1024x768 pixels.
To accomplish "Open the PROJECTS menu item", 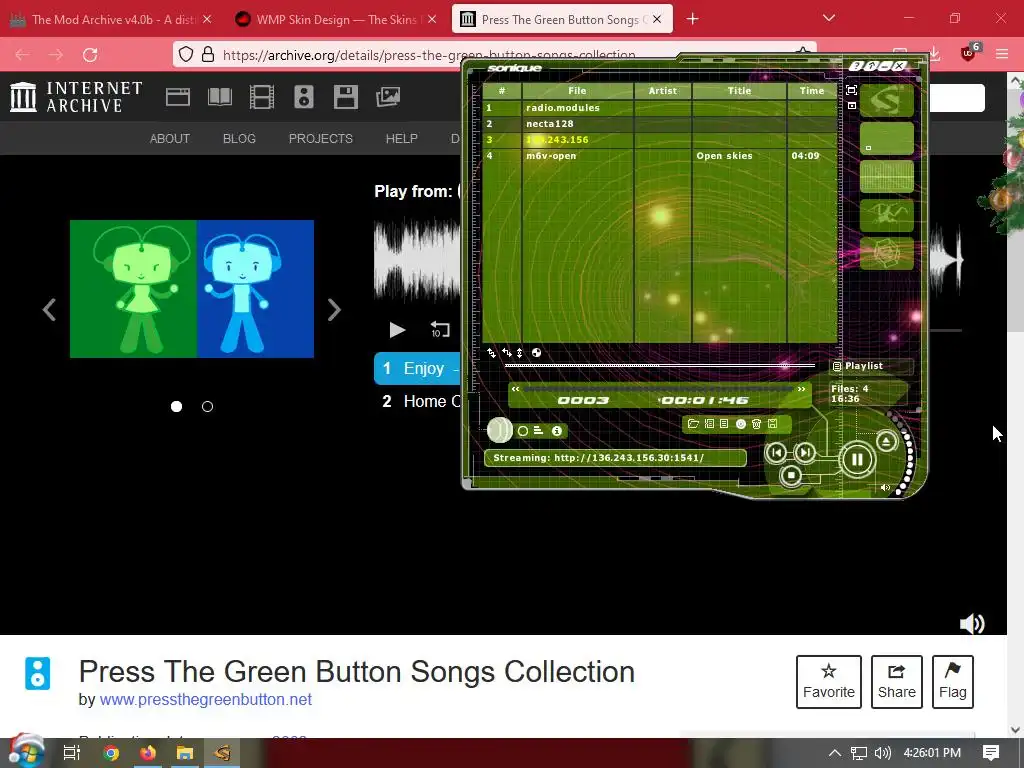I will 321,138.
